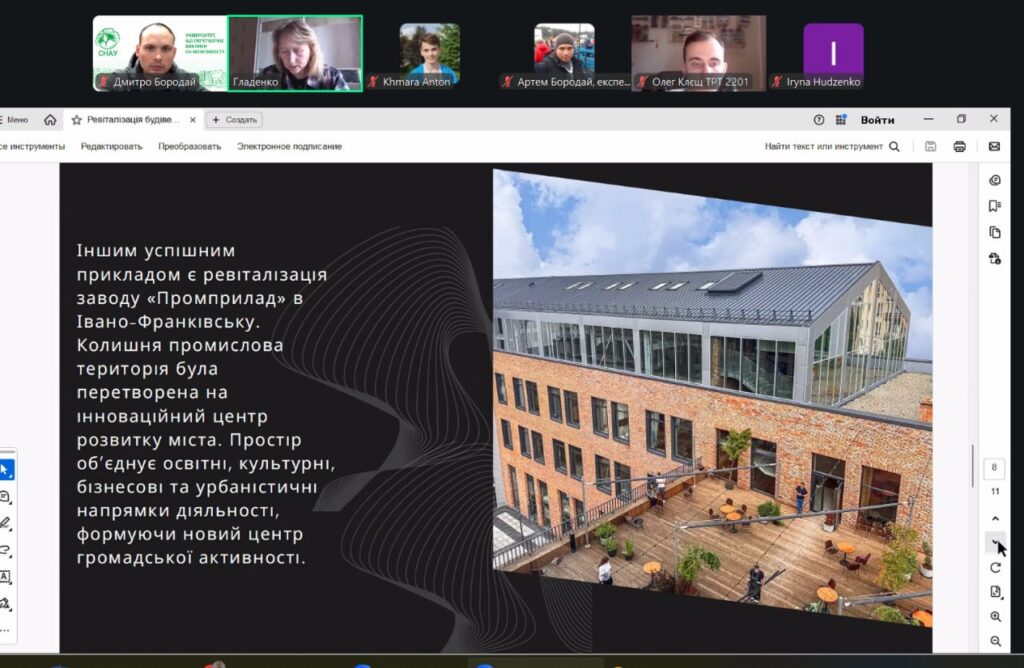Image resolution: width=1024 pixels, height=668 pixels.
Task: Open the Acrobat home screen via house icon
Action: click(50, 120)
